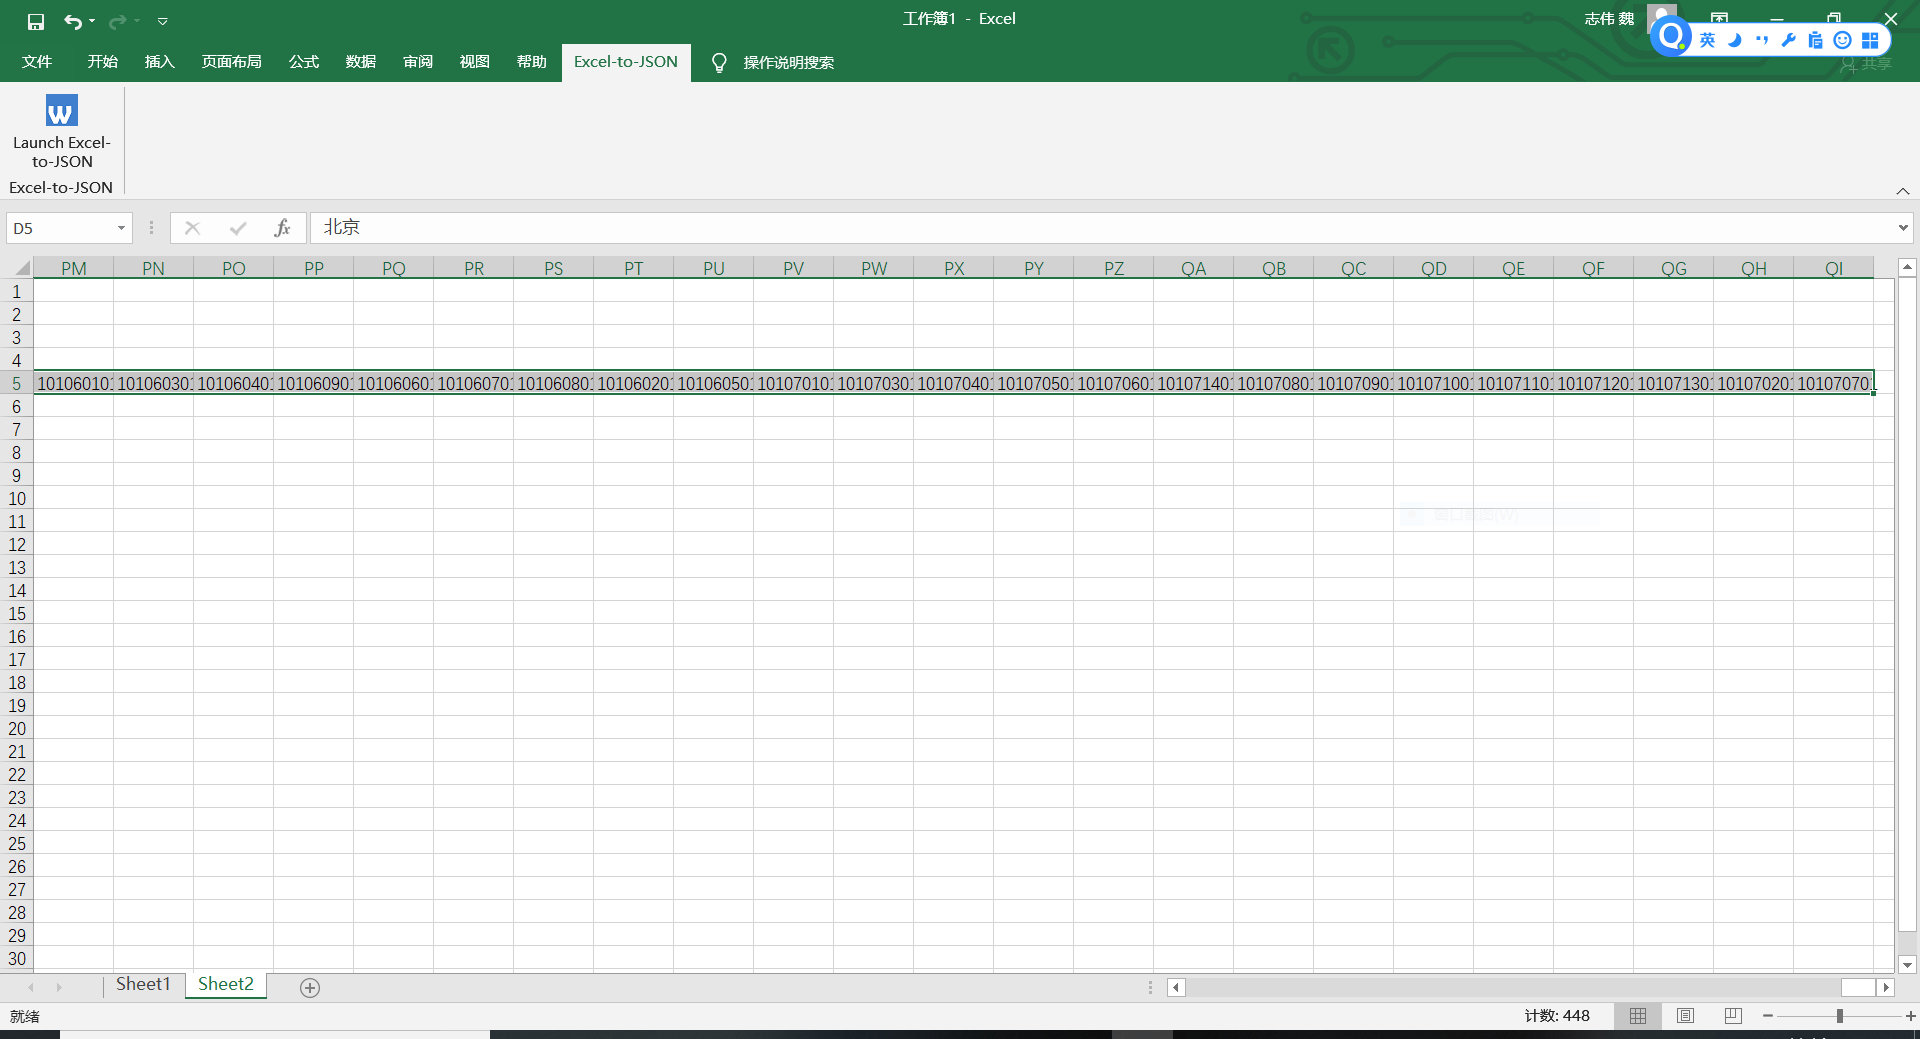The height and width of the screenshot is (1039, 1920).
Task: Select the Excel-to-JSON ribbon tab
Action: [x=626, y=62]
